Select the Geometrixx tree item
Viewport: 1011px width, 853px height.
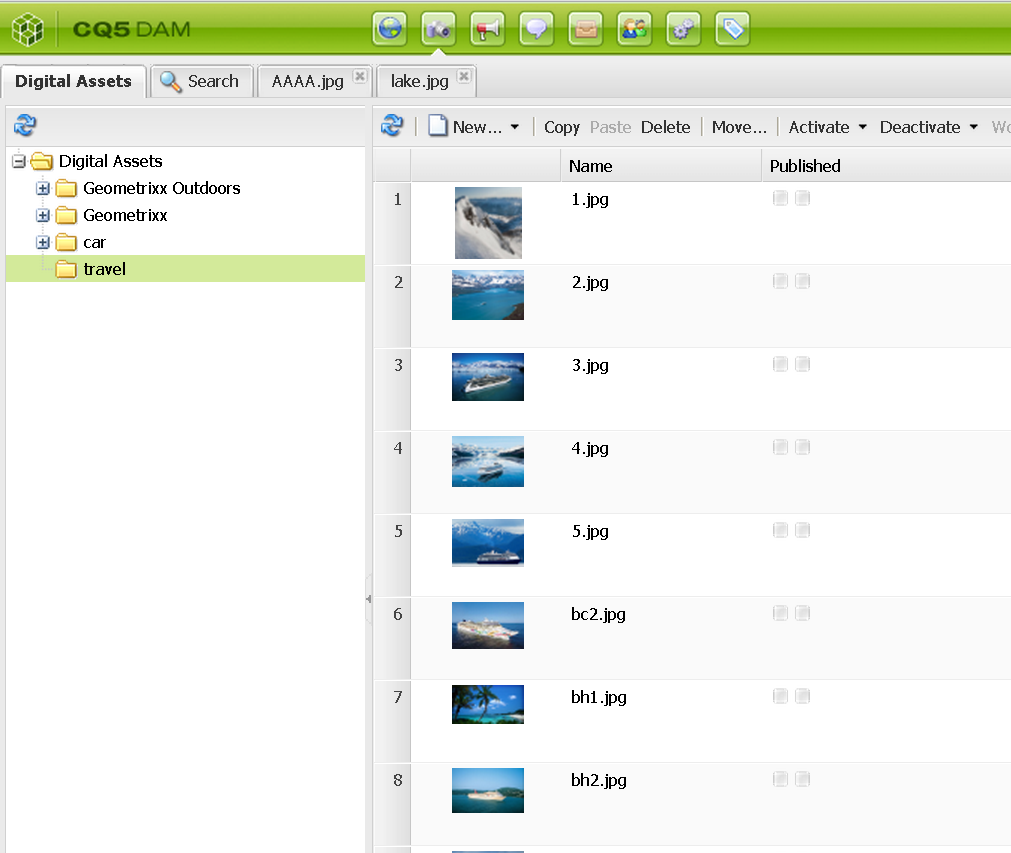click(125, 215)
